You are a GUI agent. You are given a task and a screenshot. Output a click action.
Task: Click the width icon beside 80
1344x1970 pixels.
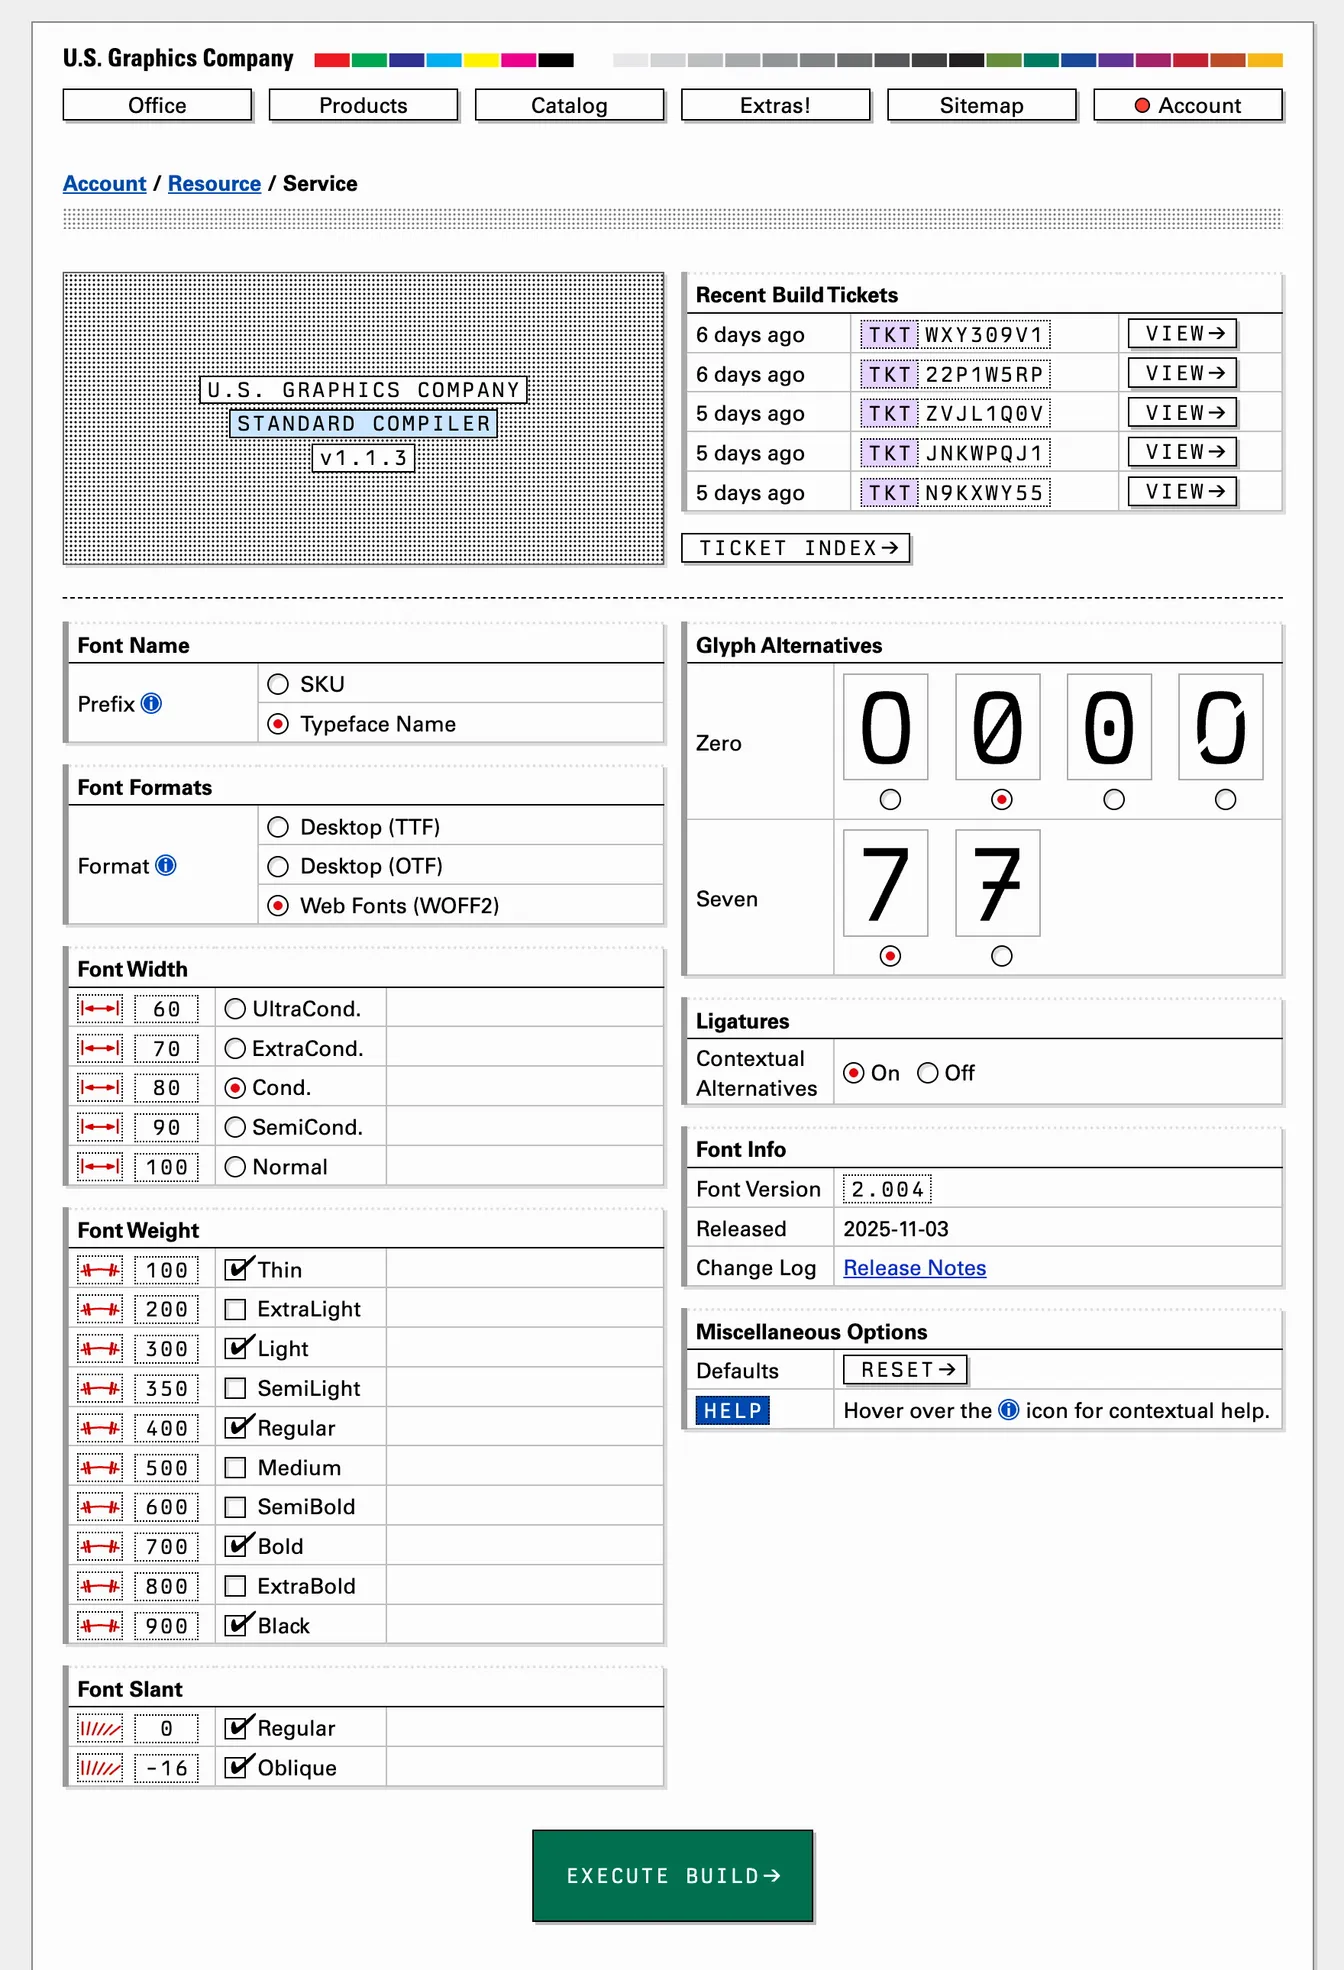coord(100,1087)
